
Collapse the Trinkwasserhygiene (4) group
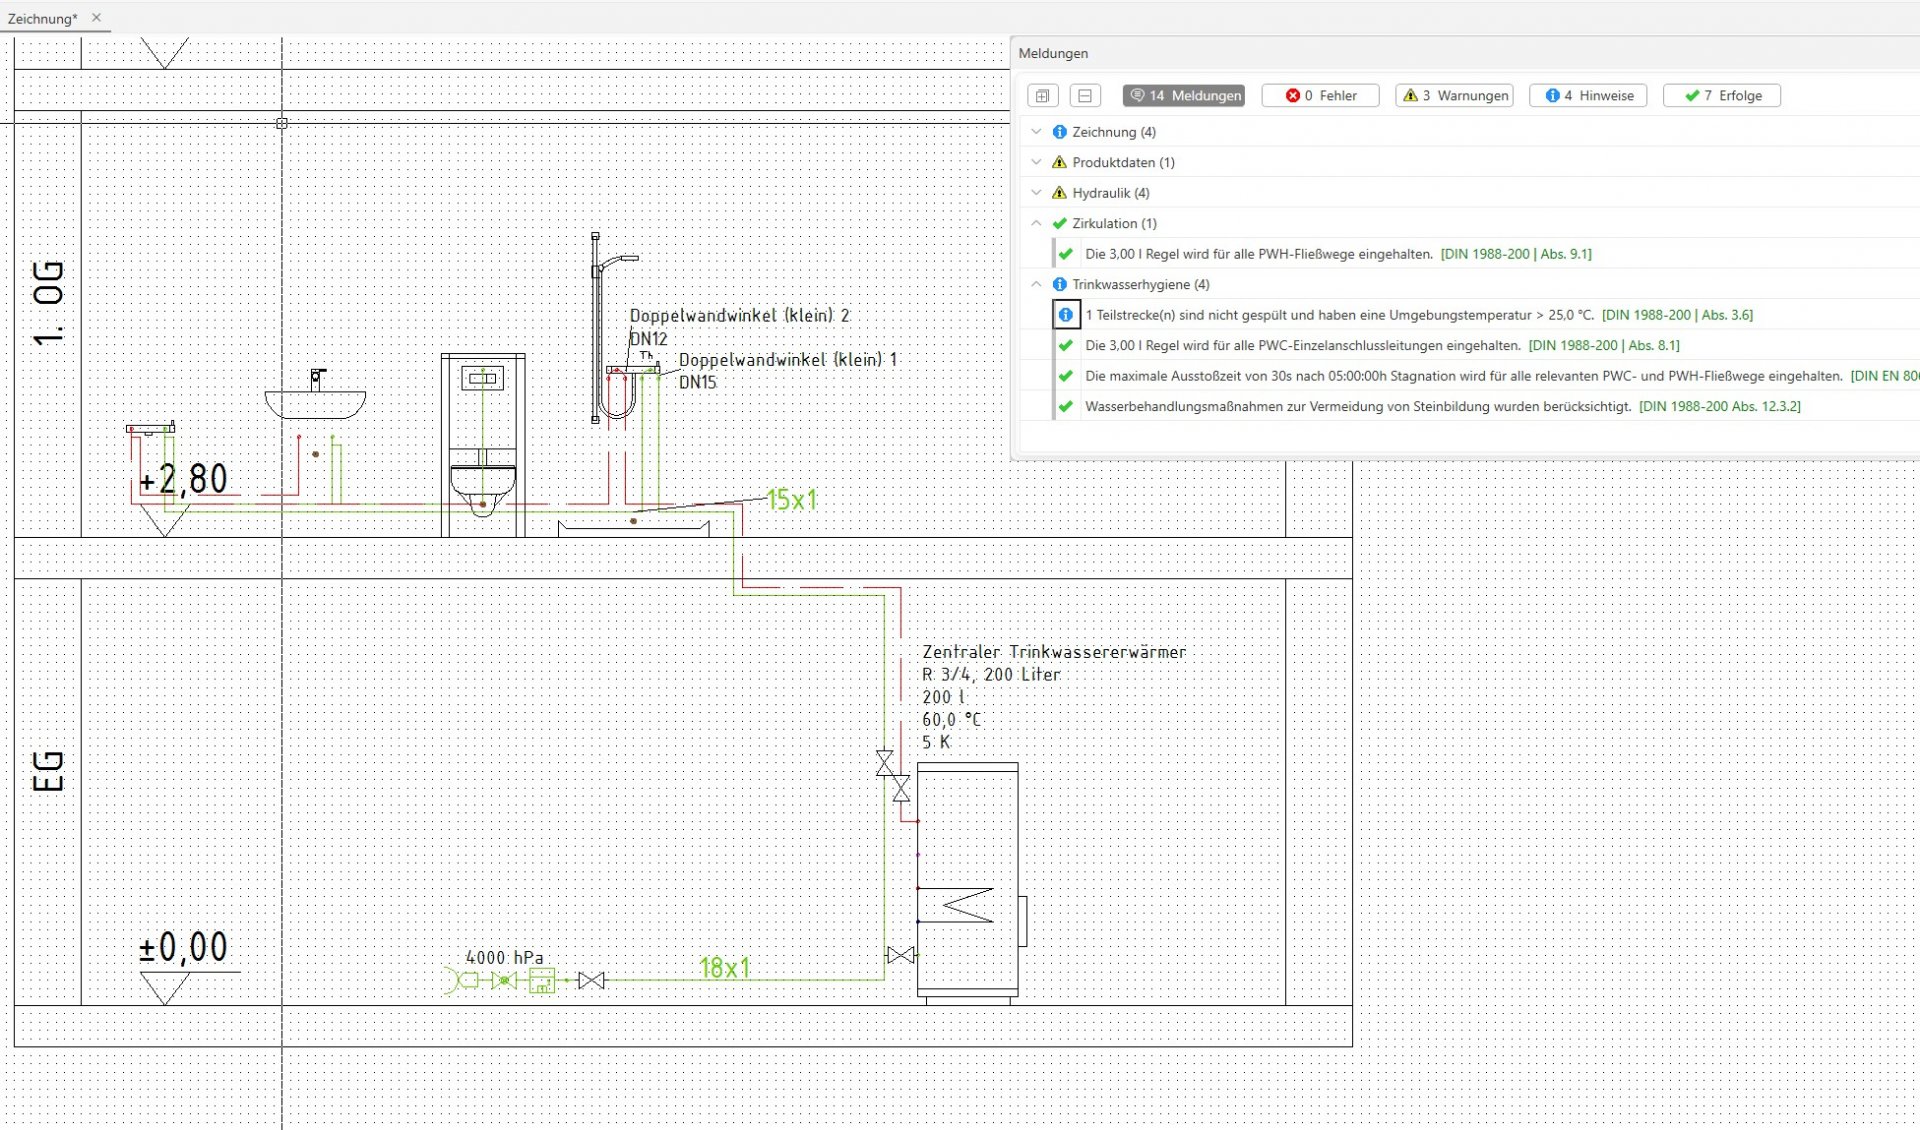coord(1036,284)
